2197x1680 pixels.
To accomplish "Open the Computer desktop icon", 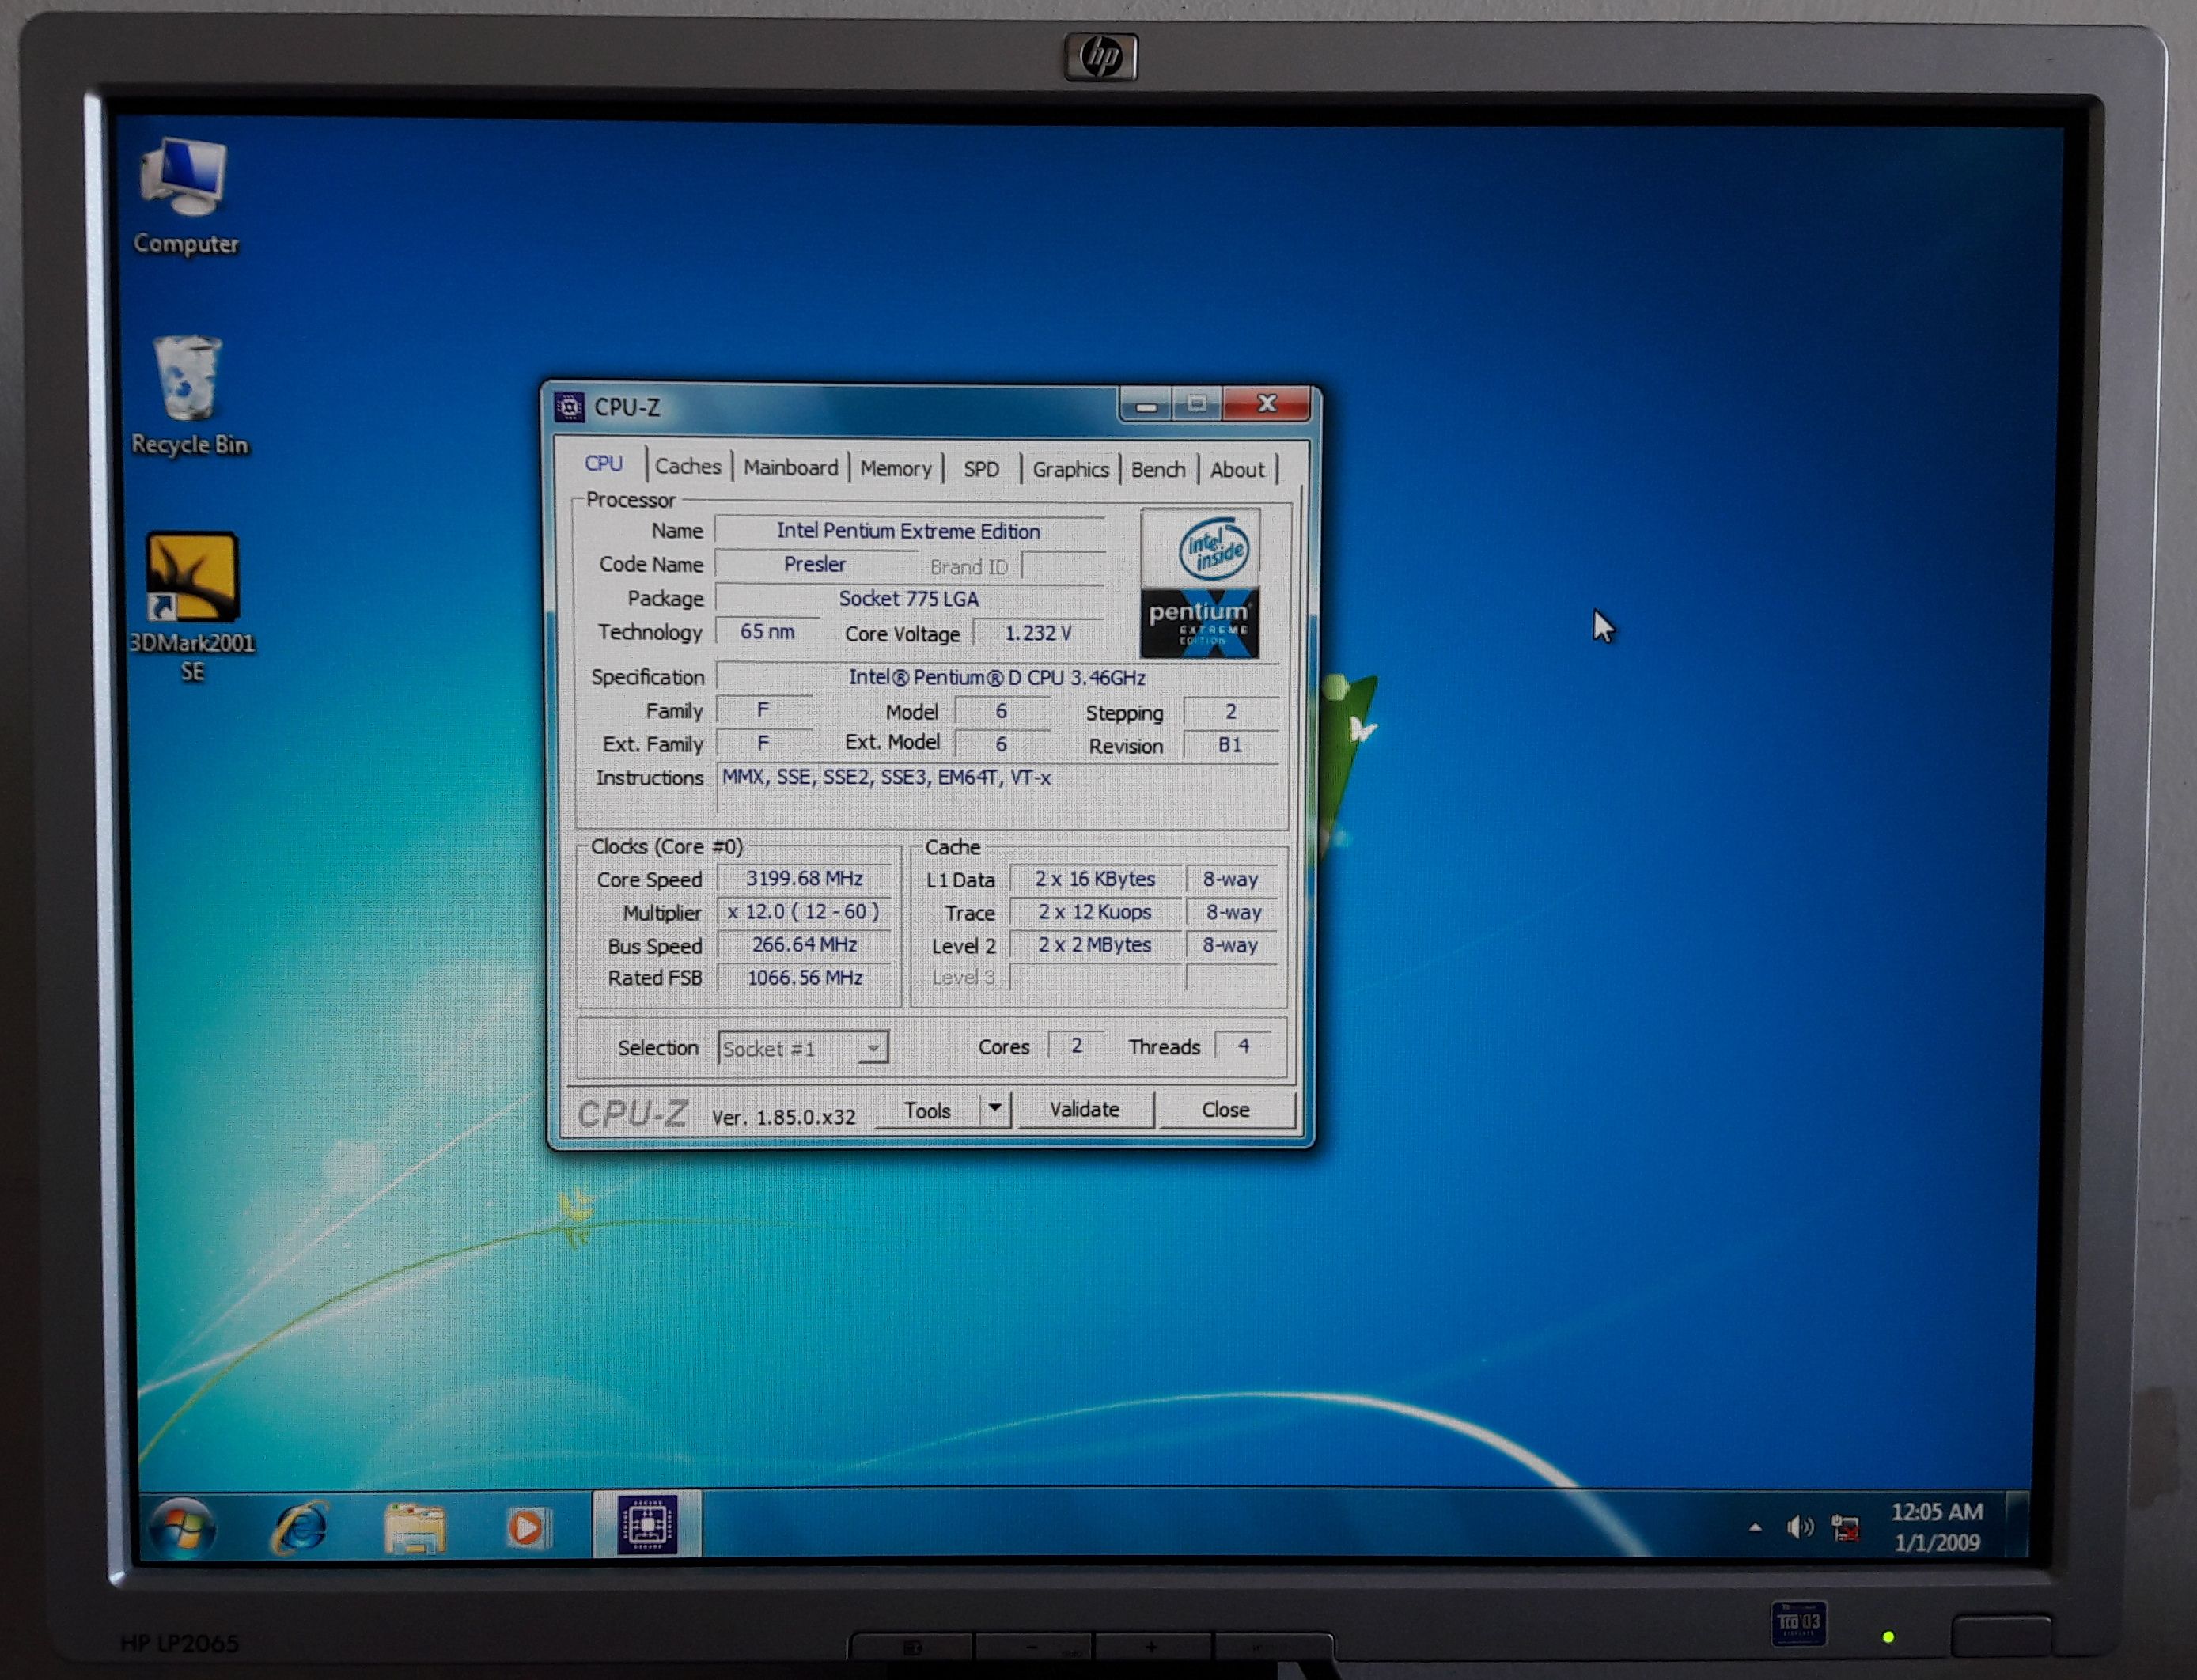I will point(186,198).
